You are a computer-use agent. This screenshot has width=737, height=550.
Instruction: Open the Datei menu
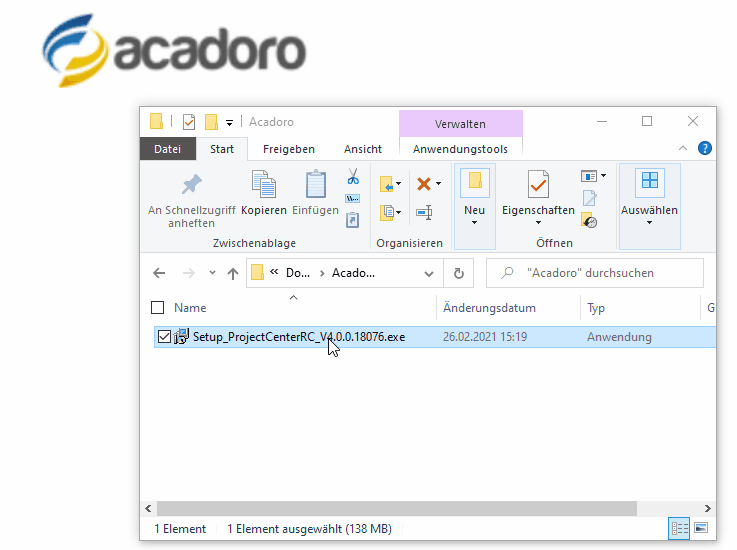pyautogui.click(x=168, y=149)
